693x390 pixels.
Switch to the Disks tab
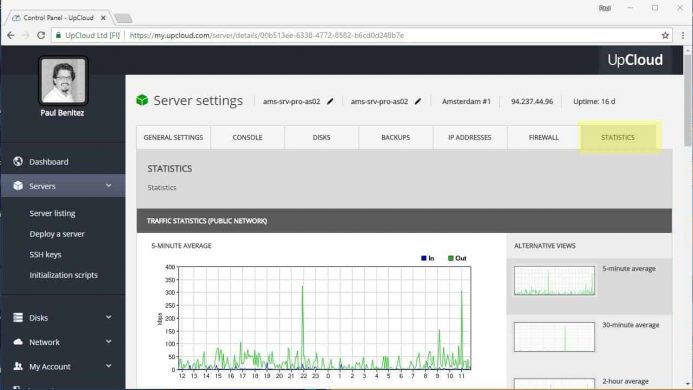coord(321,138)
